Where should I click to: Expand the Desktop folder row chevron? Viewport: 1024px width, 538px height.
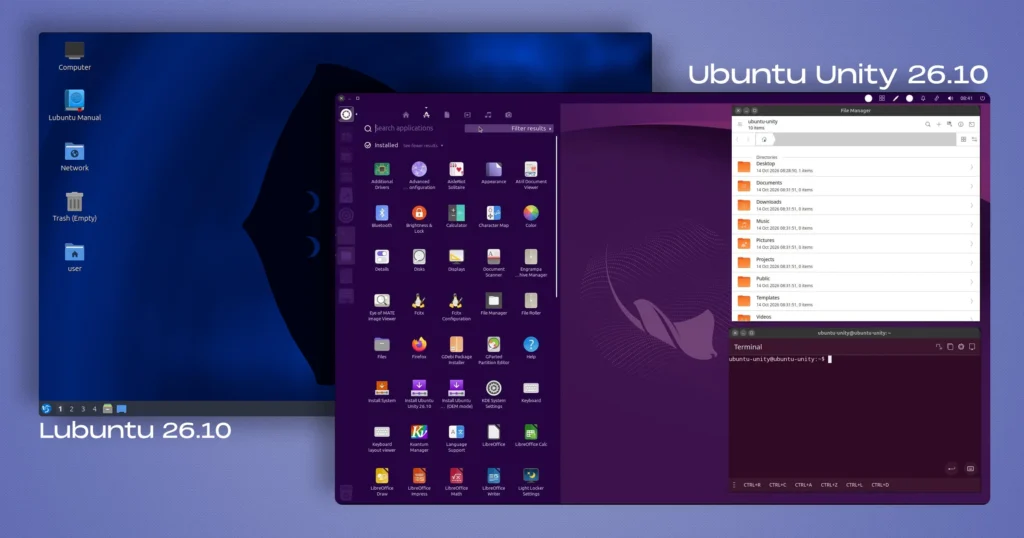pos(972,167)
